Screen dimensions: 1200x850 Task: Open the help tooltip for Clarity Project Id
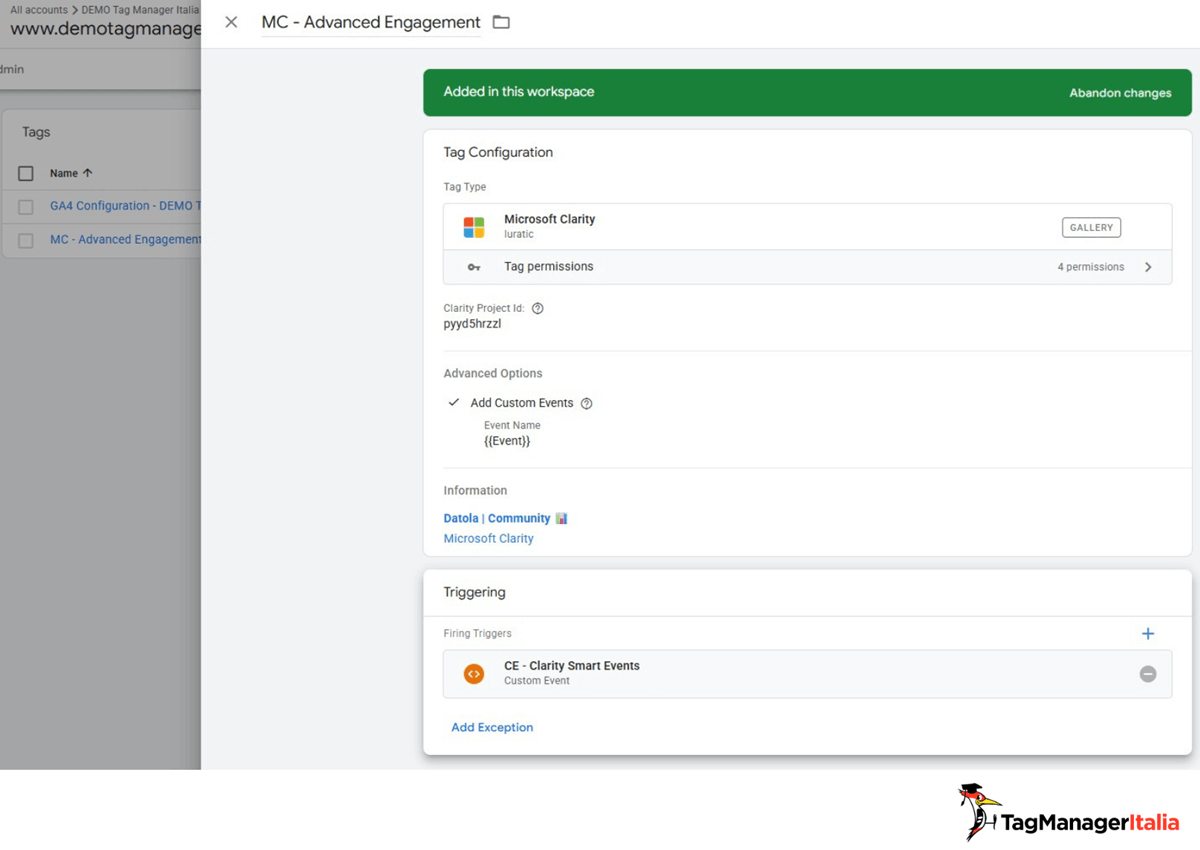click(538, 308)
